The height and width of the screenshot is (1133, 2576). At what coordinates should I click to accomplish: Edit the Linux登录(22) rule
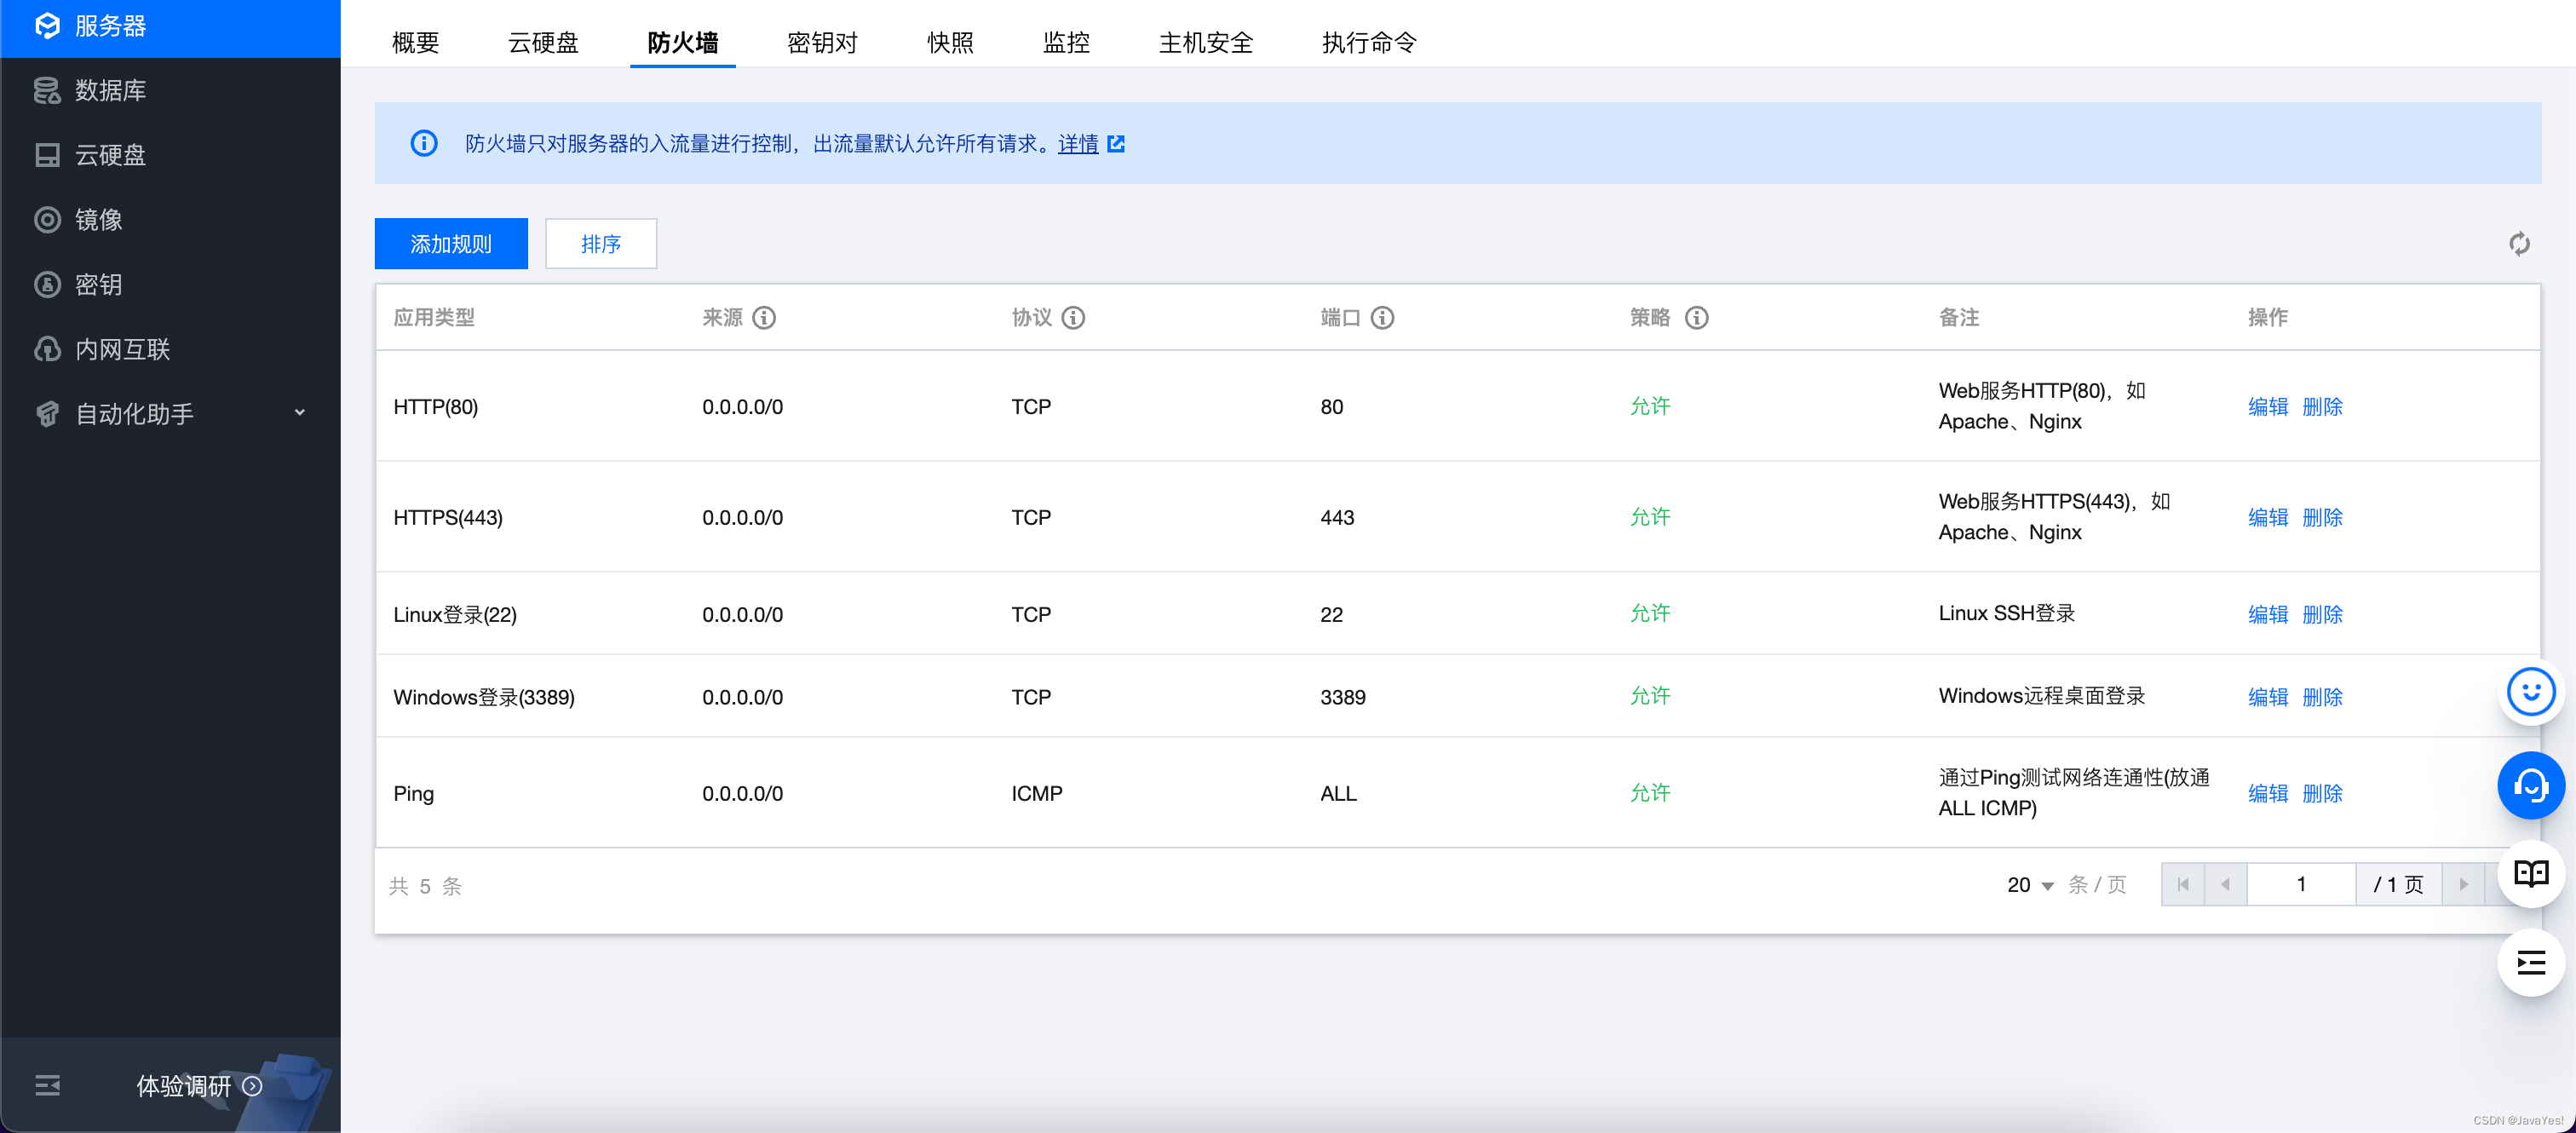(x=2267, y=615)
